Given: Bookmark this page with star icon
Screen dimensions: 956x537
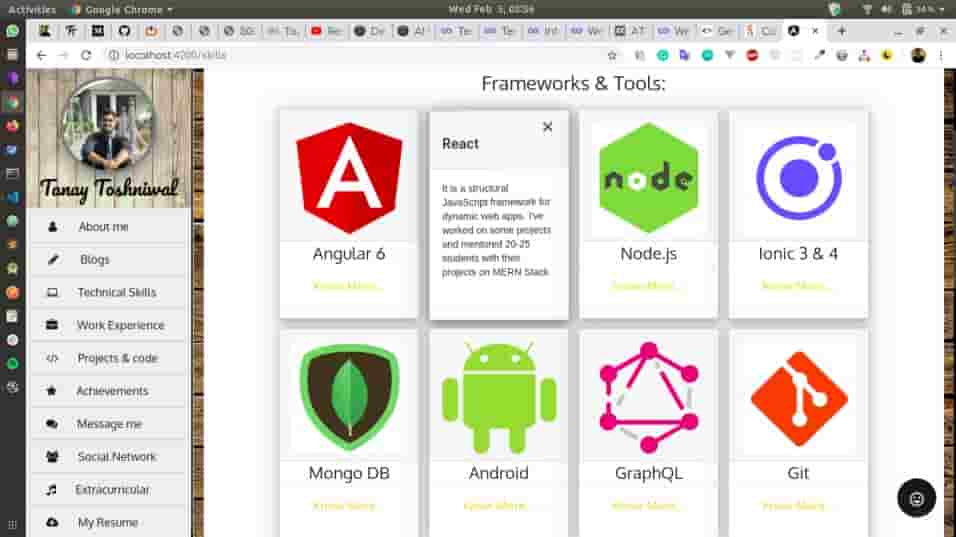Looking at the screenshot, I should pos(612,55).
